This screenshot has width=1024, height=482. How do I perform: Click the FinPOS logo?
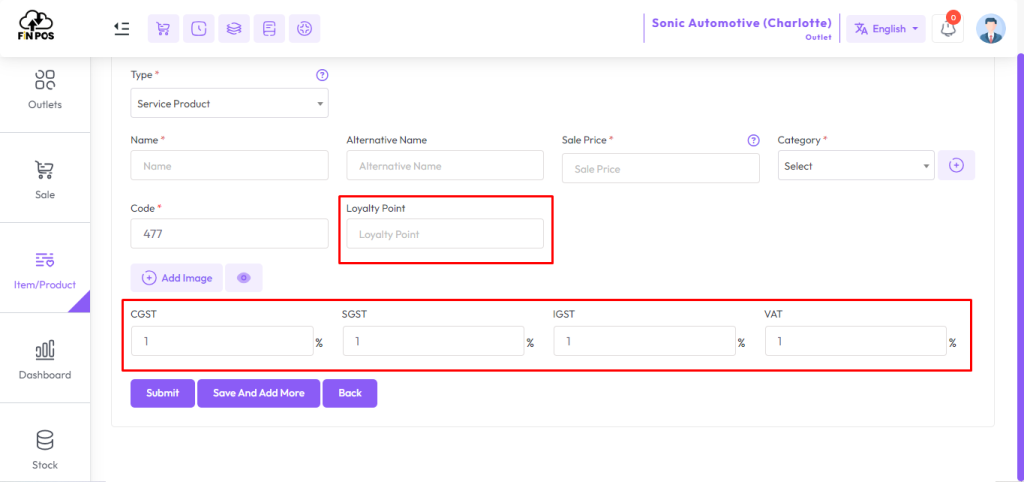coord(36,26)
